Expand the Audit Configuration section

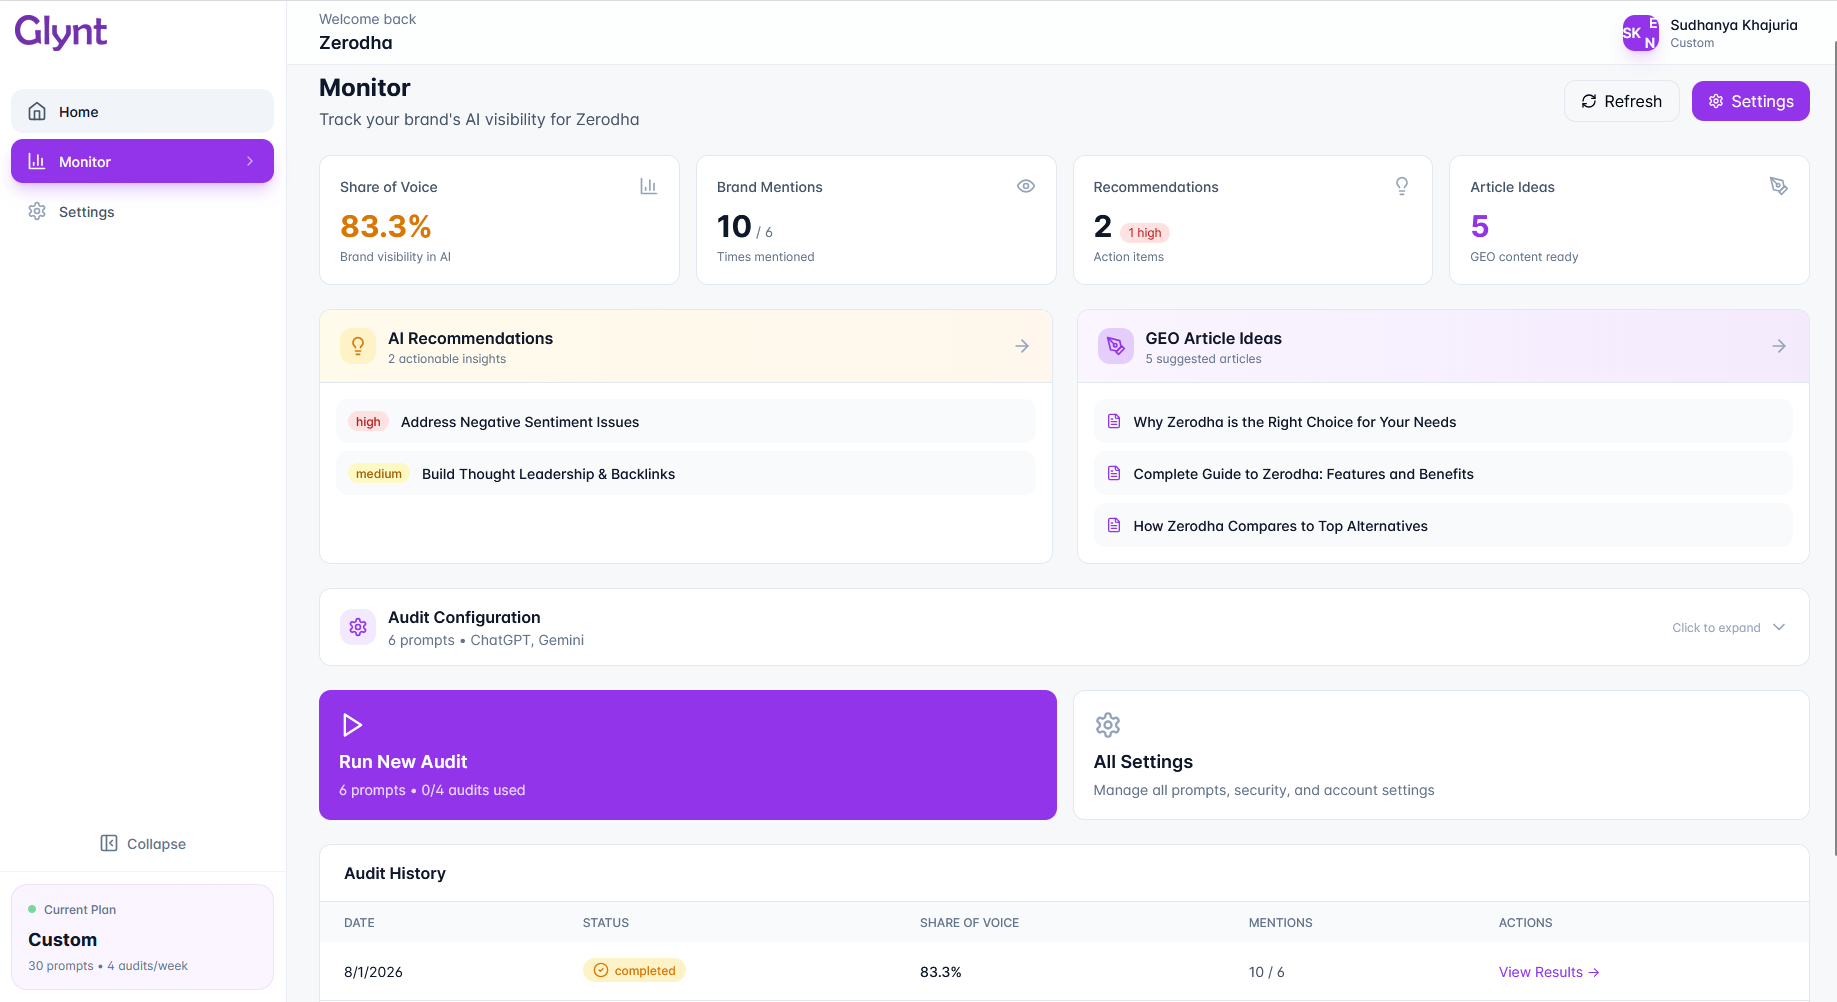1728,627
